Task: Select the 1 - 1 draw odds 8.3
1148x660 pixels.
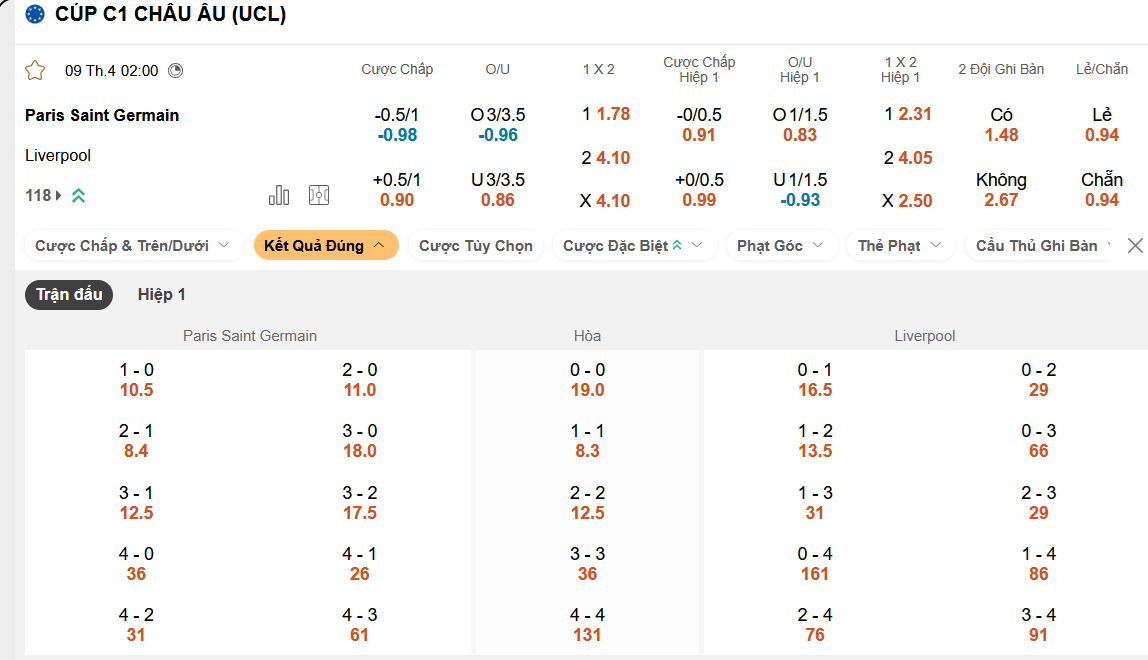Action: pos(587,441)
